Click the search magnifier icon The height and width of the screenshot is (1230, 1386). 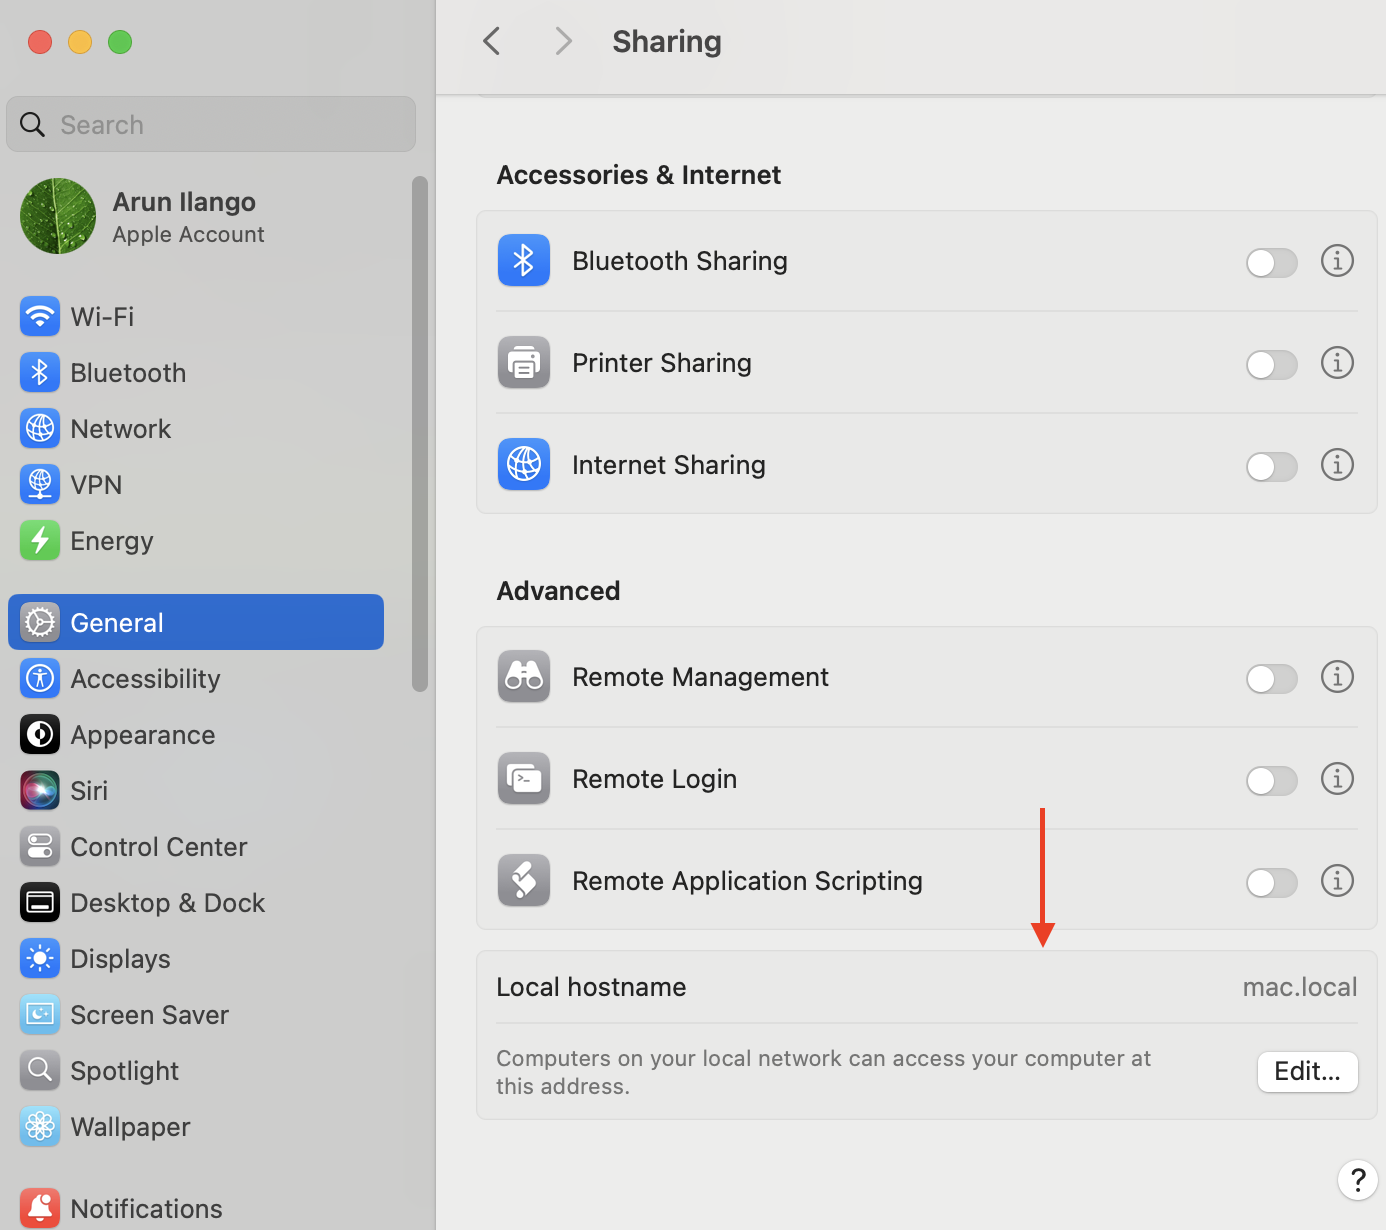pyautogui.click(x=32, y=124)
